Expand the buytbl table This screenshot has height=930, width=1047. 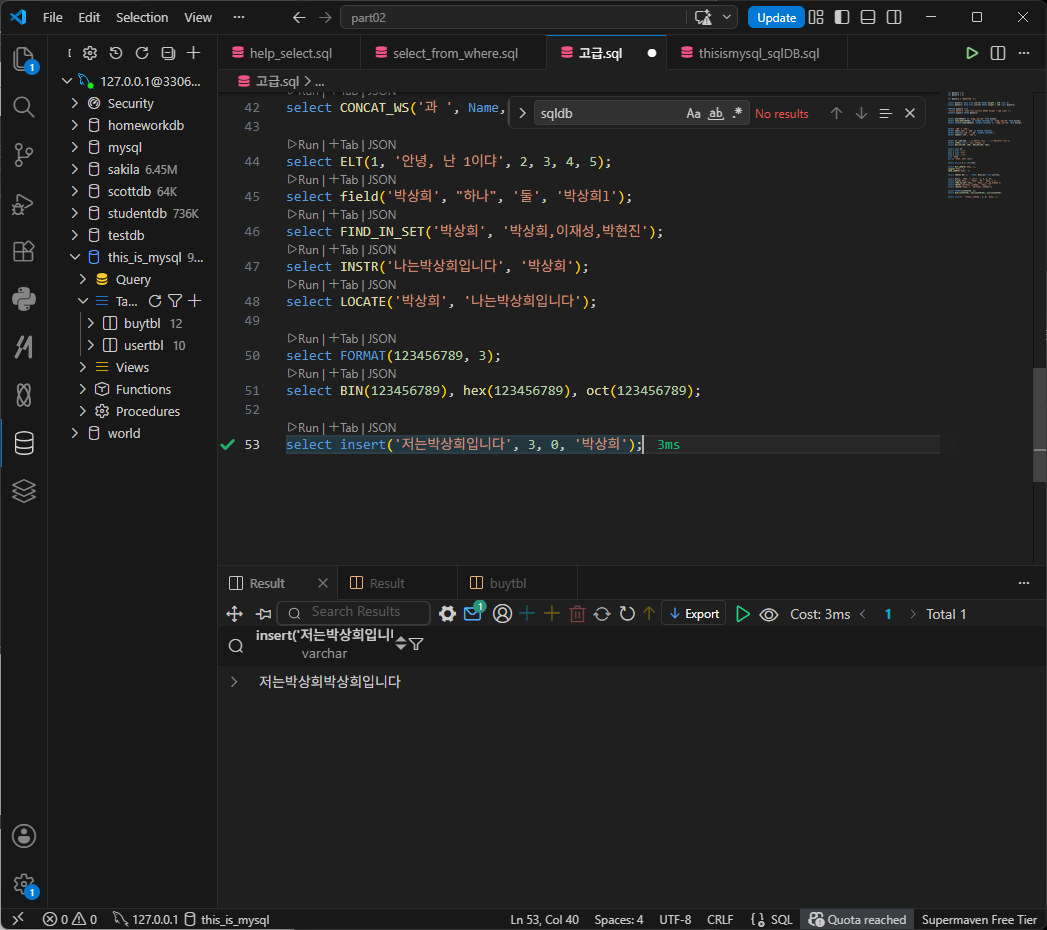coord(91,323)
